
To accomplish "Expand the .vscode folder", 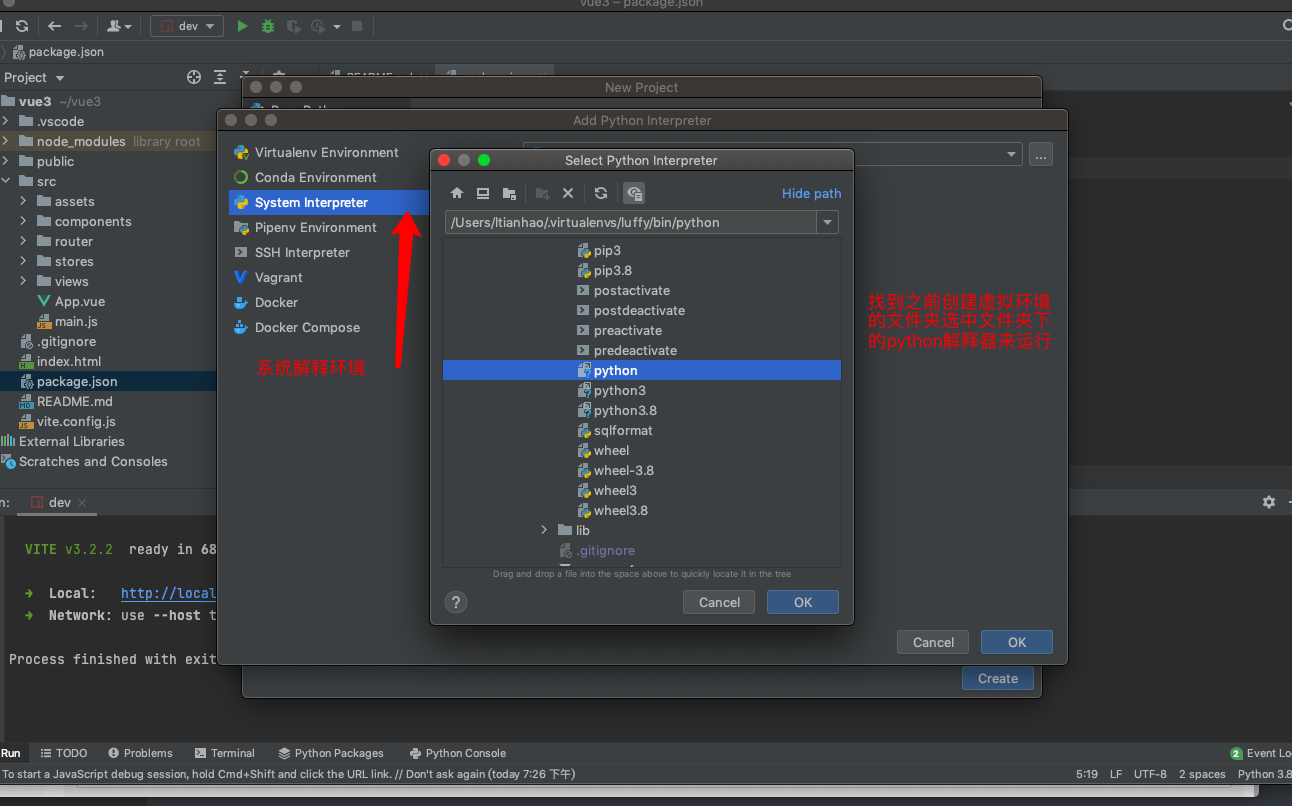I will click(6, 121).
